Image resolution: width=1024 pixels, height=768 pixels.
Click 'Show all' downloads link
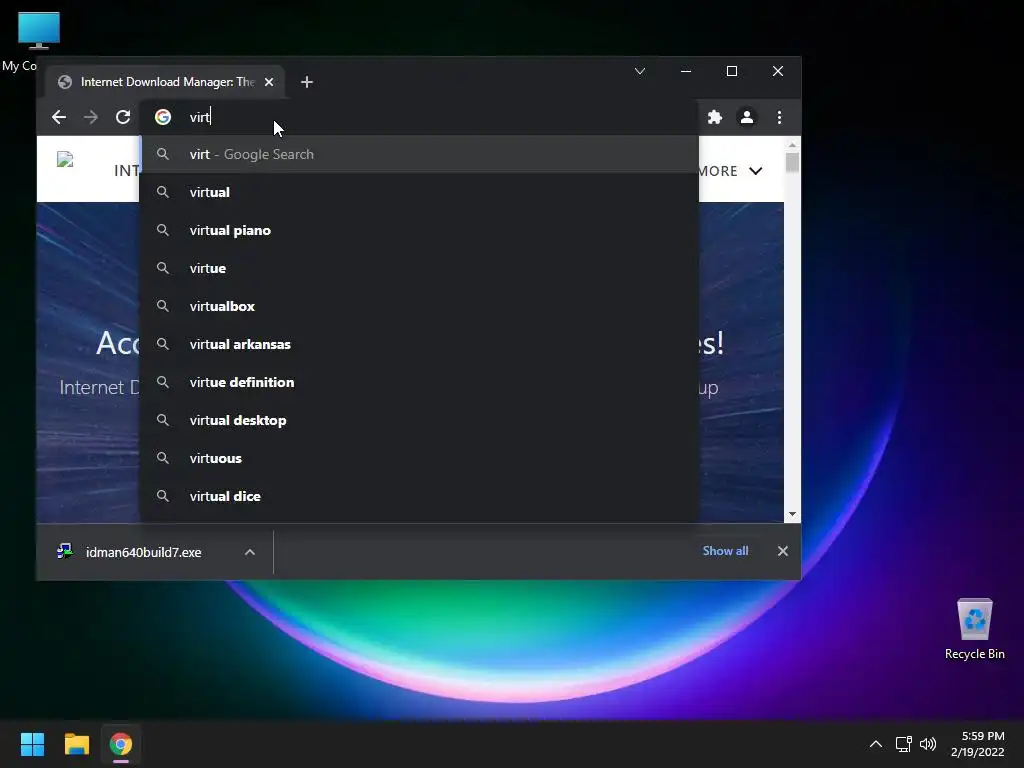(x=725, y=551)
